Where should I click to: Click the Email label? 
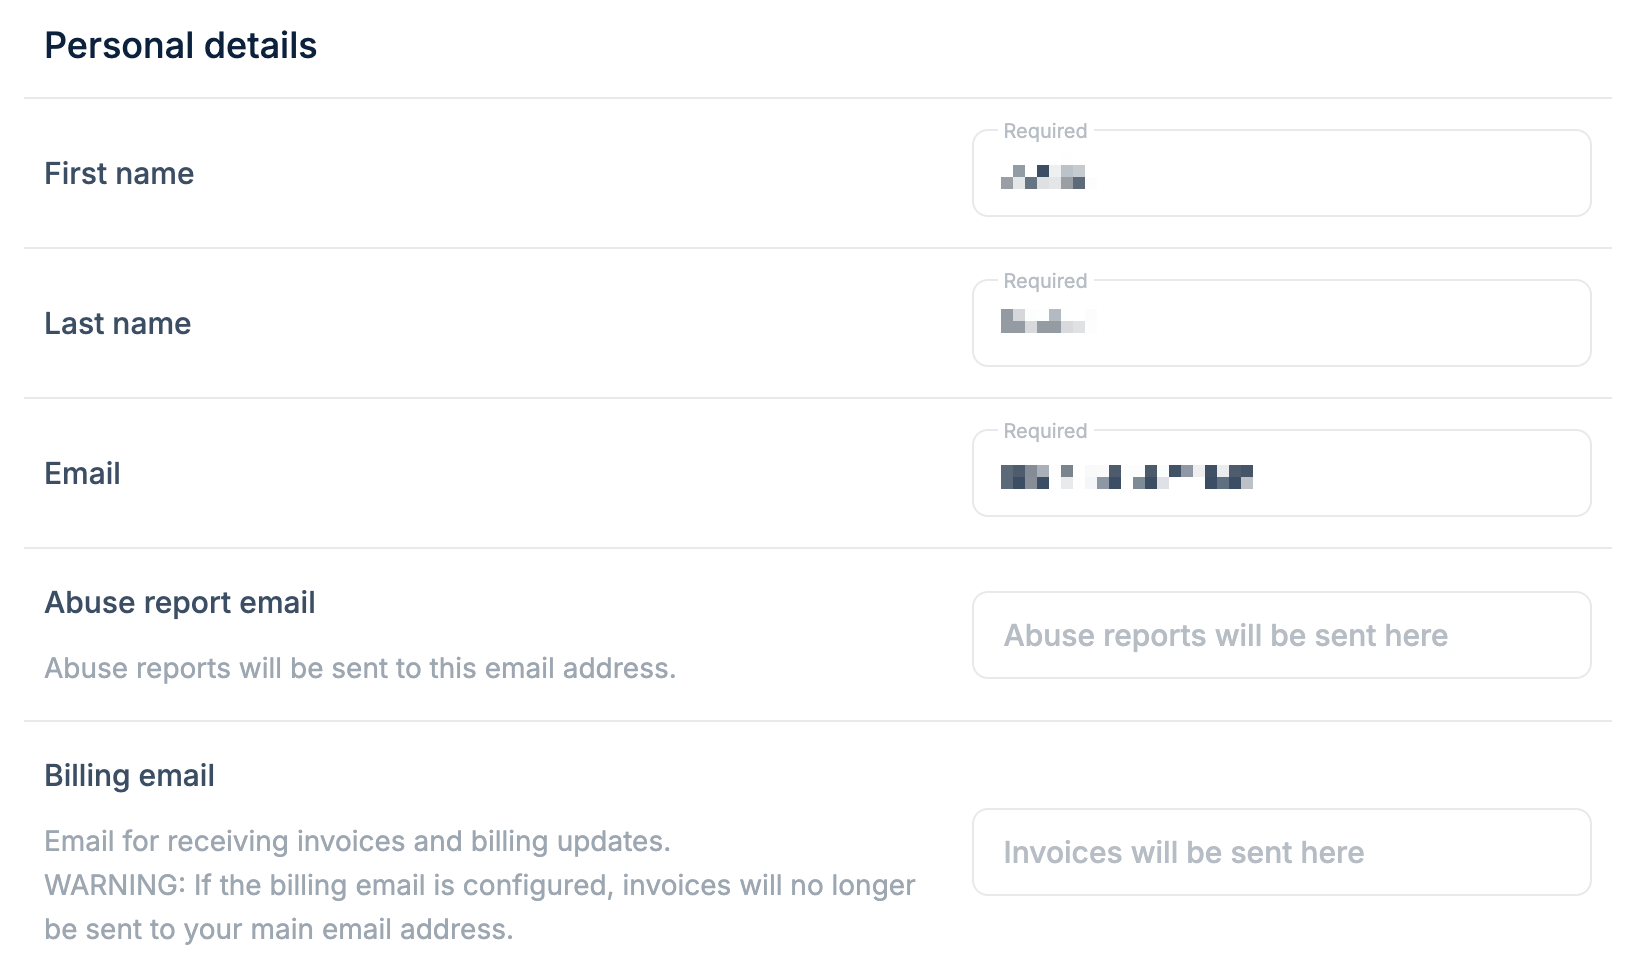(x=81, y=473)
